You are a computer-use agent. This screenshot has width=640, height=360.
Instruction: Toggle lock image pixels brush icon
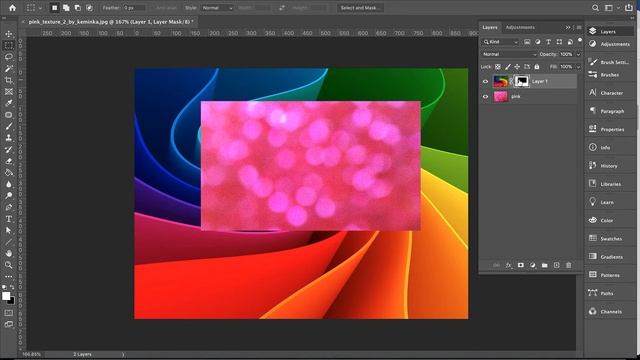508,67
